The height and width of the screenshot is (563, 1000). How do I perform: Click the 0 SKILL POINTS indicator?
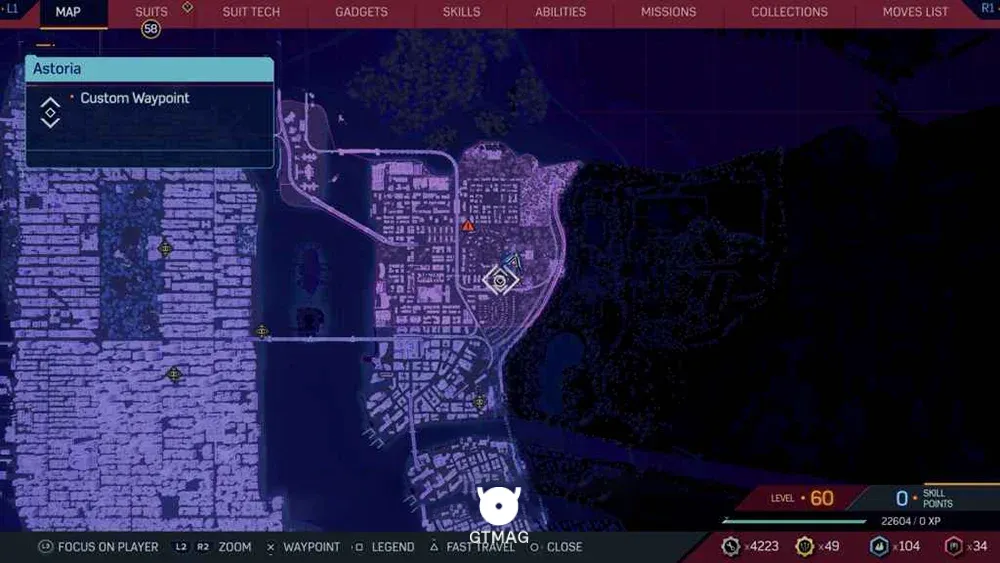(x=923, y=498)
